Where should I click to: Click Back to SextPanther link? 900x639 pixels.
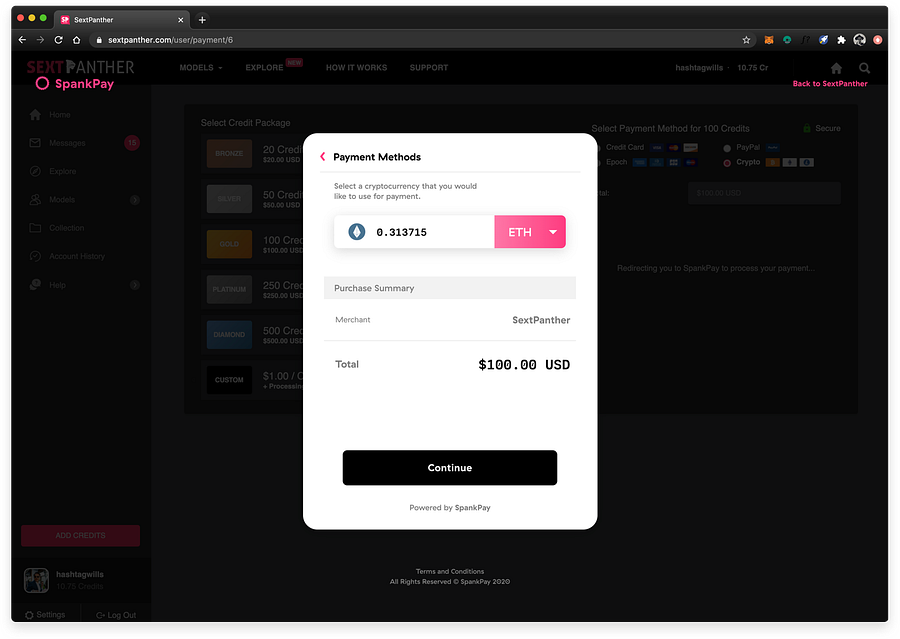click(829, 84)
